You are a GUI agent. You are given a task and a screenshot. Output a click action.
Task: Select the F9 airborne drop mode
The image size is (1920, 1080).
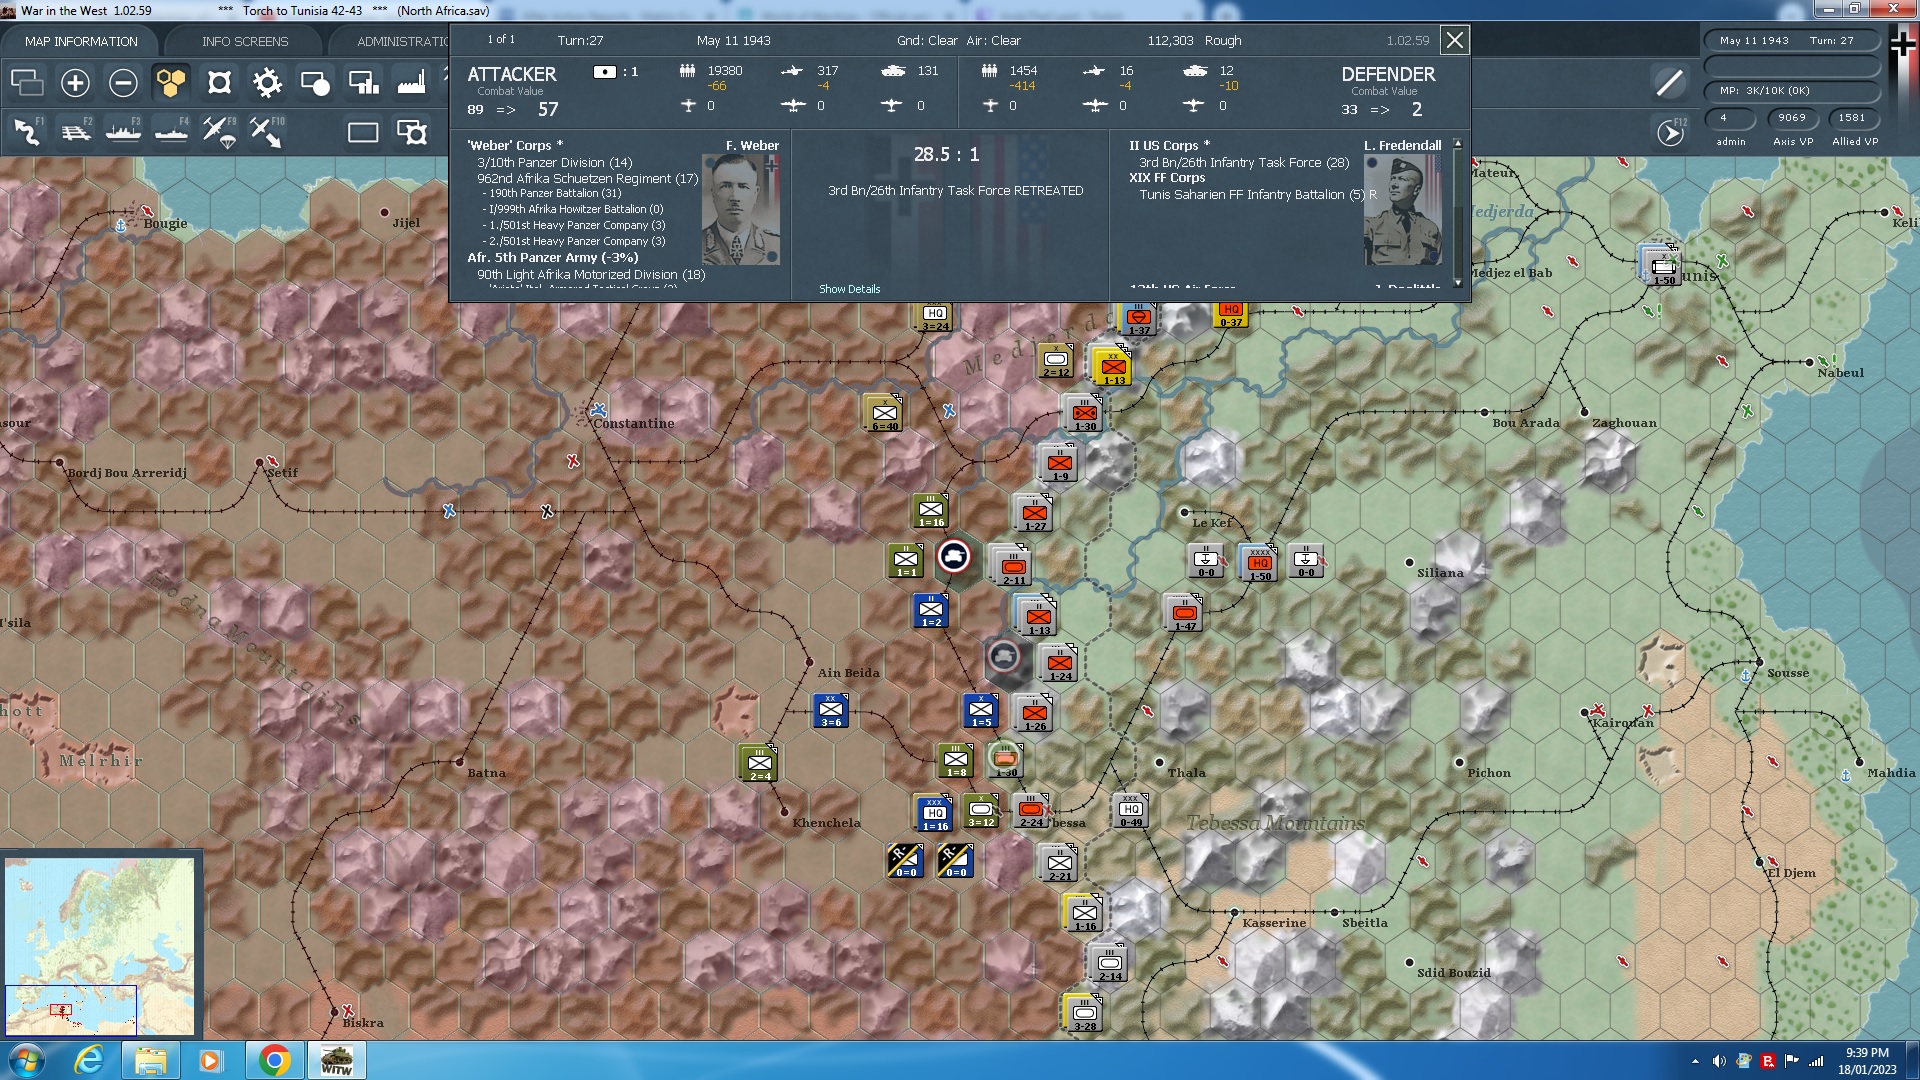pos(218,132)
